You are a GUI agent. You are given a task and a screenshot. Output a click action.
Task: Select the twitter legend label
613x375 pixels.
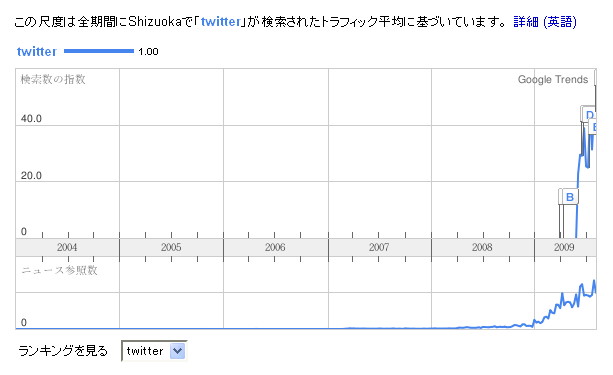[x=37, y=51]
